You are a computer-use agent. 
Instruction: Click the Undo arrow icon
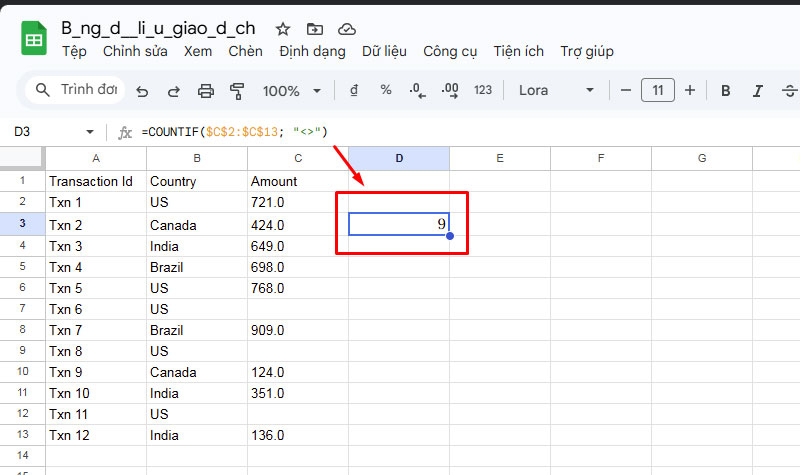click(x=142, y=91)
